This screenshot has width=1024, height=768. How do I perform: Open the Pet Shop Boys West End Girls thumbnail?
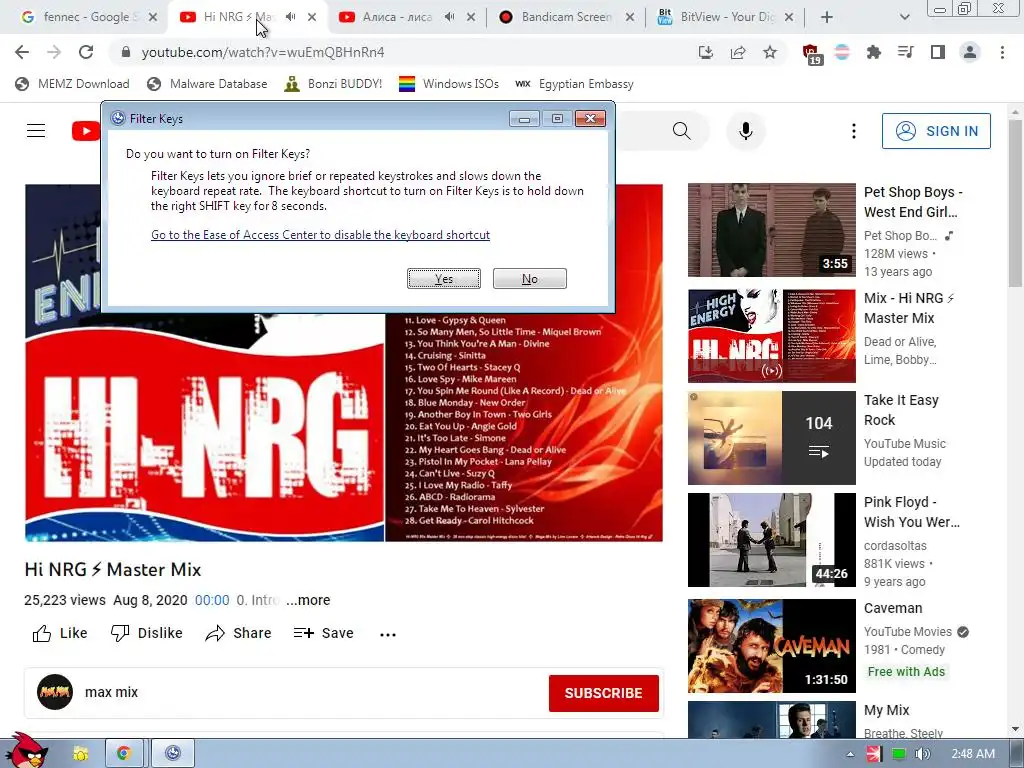point(771,230)
